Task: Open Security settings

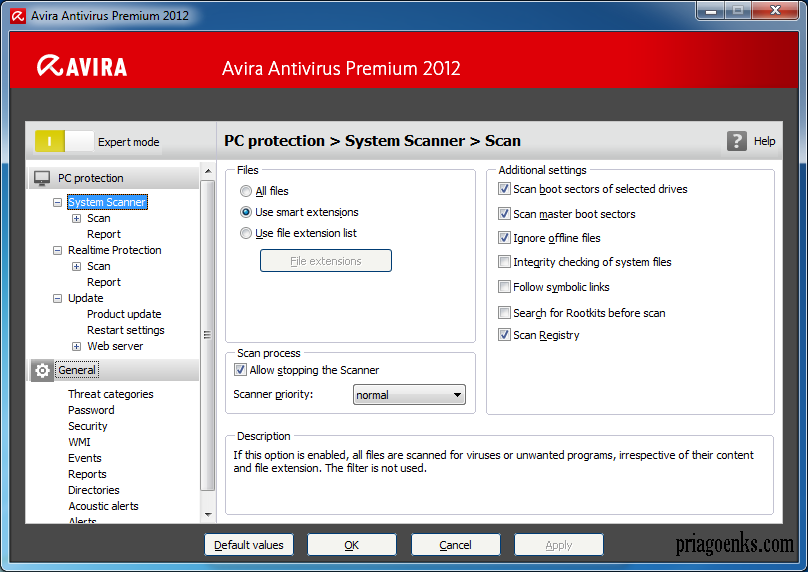Action: [88, 426]
